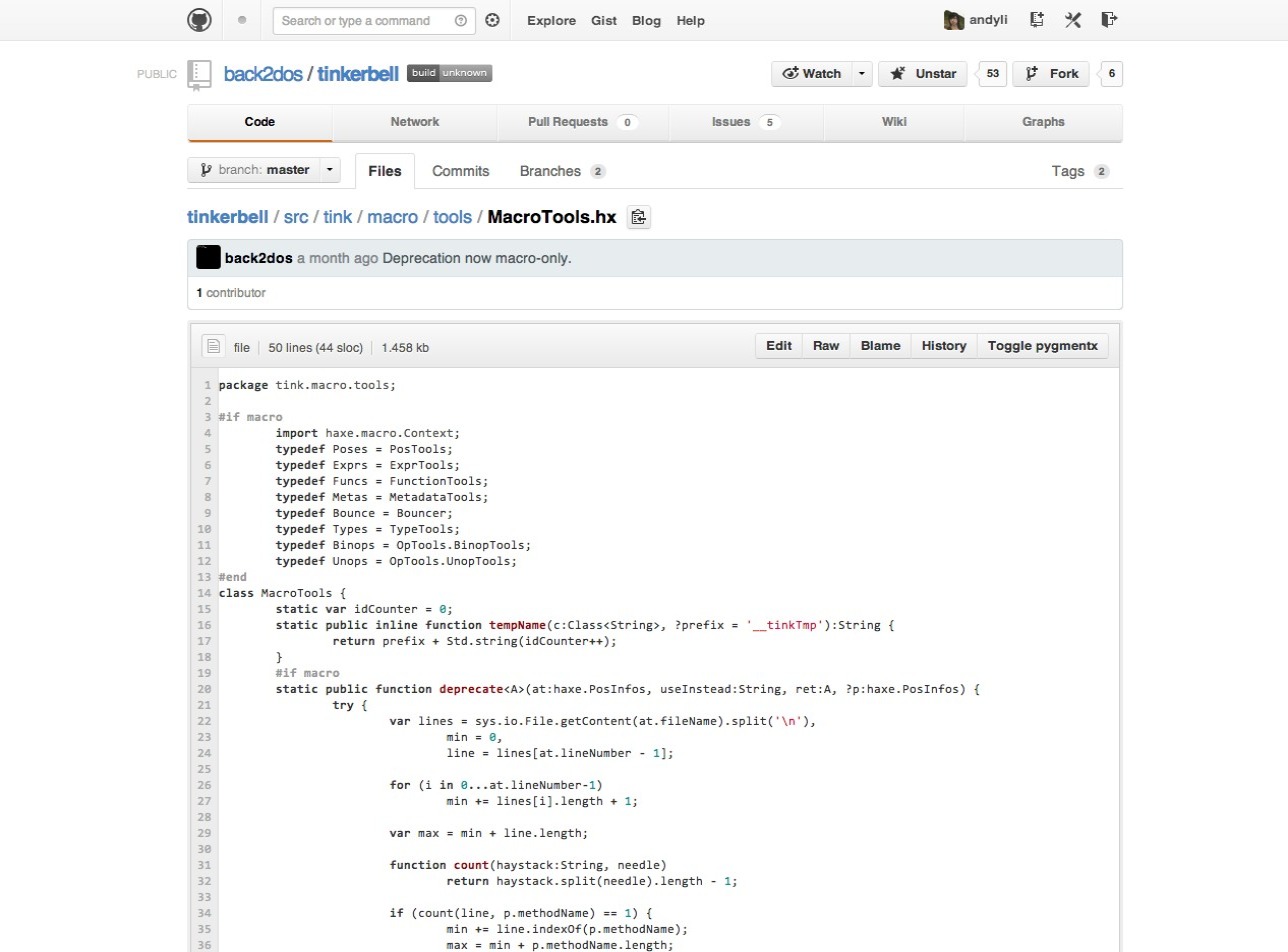Click the notifications dot indicator
Image resolution: width=1288 pixels, height=952 pixels.
coord(242,20)
